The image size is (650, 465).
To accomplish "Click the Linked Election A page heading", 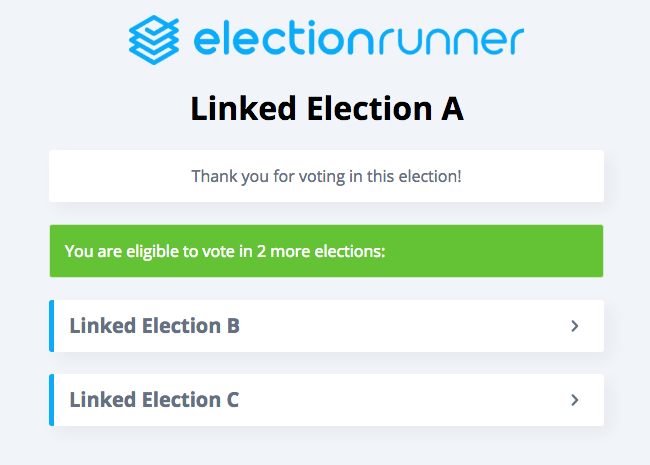I will 327,109.
